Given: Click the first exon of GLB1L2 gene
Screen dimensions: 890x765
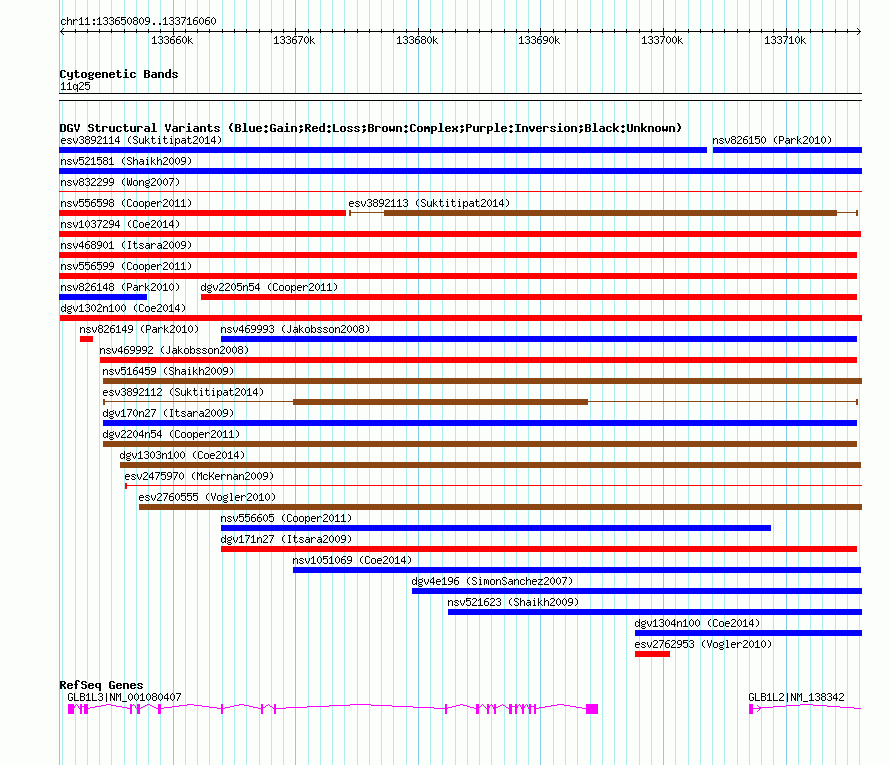Looking at the screenshot, I should pos(751,709).
